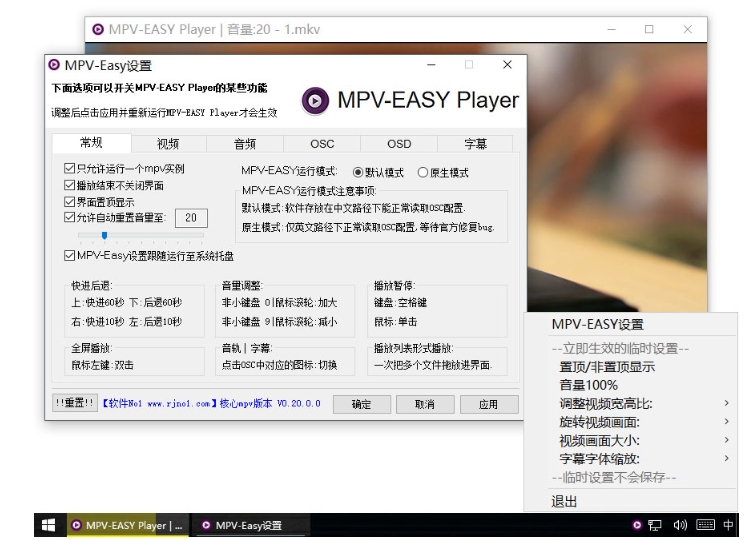
Task: Click the Windows Start button
Action: coord(48,525)
